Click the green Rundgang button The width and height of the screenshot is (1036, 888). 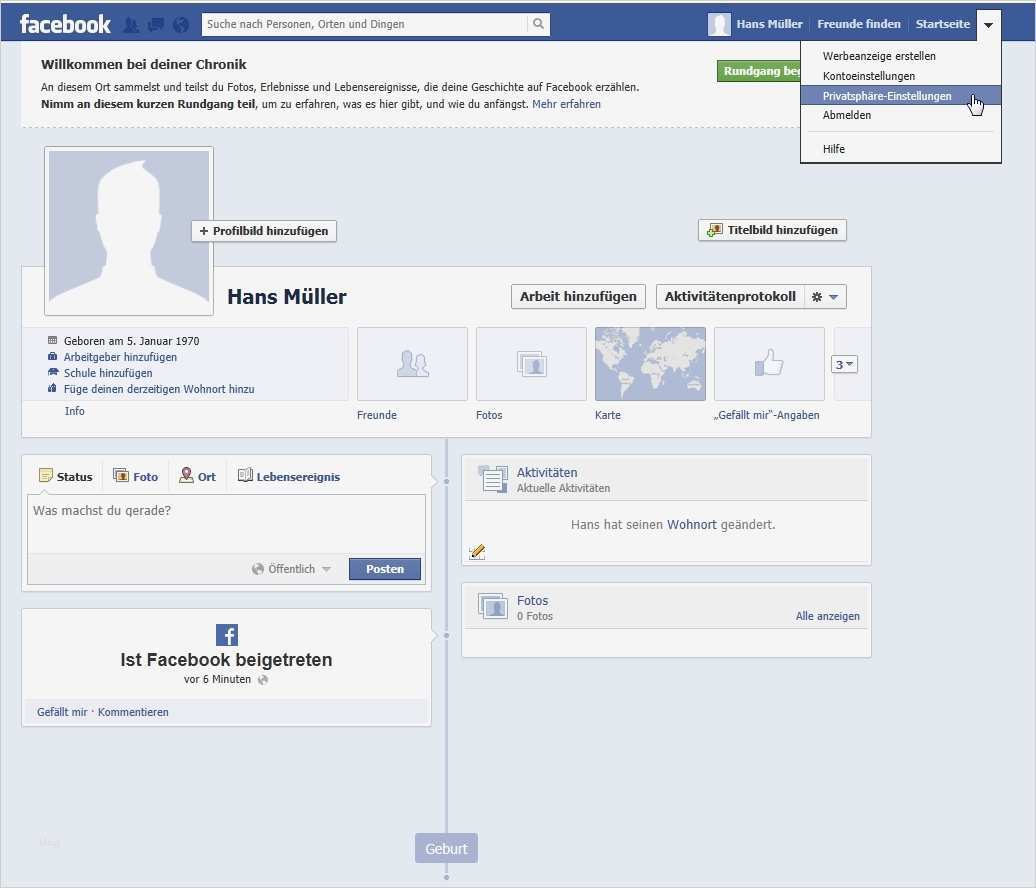pyautogui.click(x=758, y=71)
